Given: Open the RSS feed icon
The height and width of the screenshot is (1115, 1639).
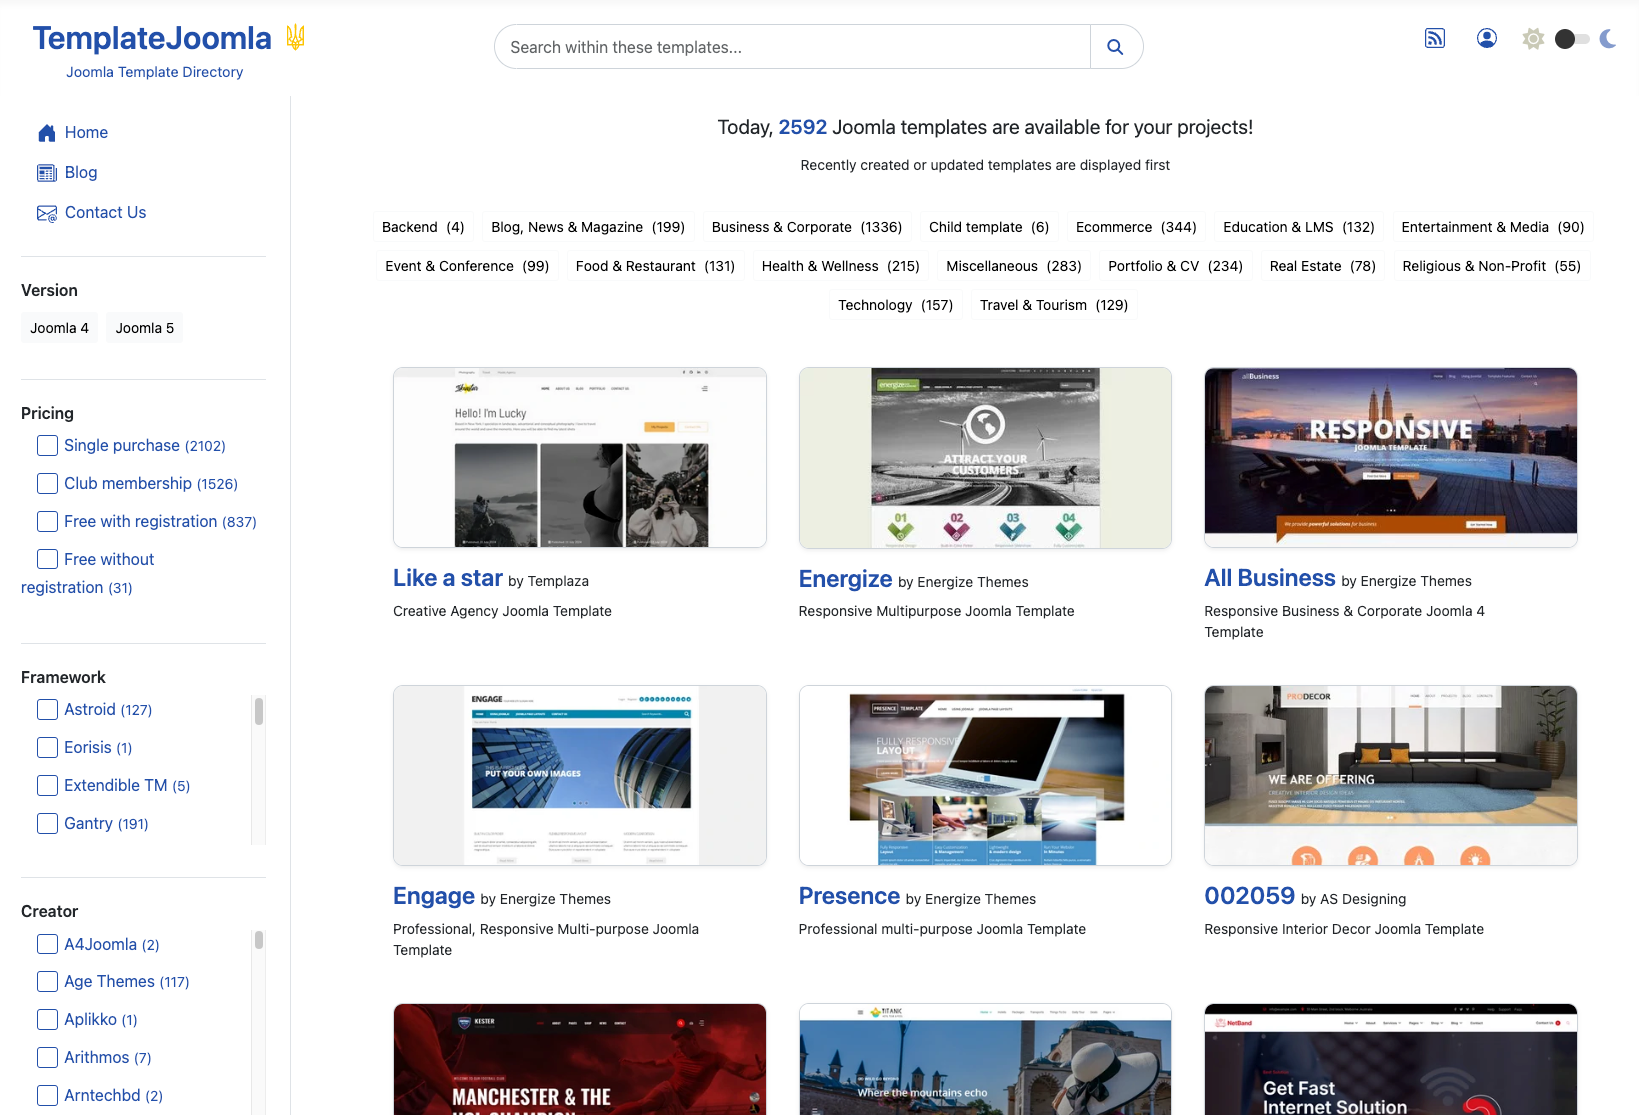Looking at the screenshot, I should click(x=1435, y=38).
